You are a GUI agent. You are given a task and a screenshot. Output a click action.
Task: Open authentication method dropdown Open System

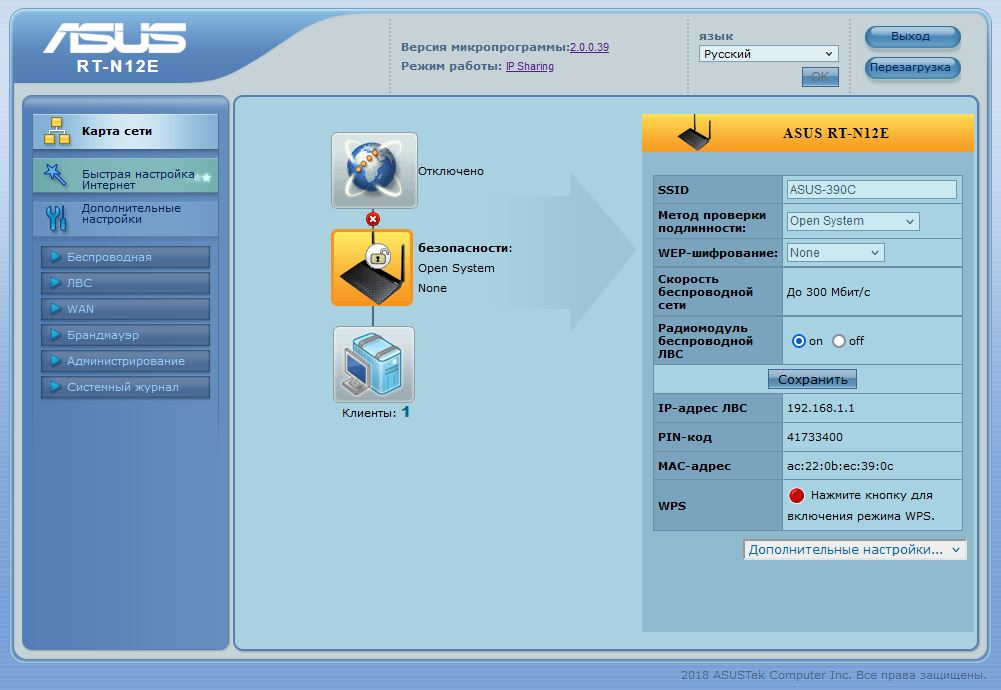pos(853,221)
